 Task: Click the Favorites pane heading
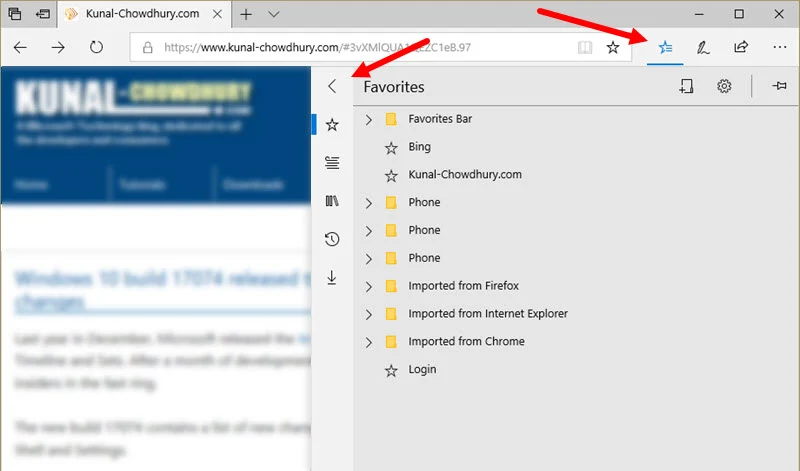(394, 87)
